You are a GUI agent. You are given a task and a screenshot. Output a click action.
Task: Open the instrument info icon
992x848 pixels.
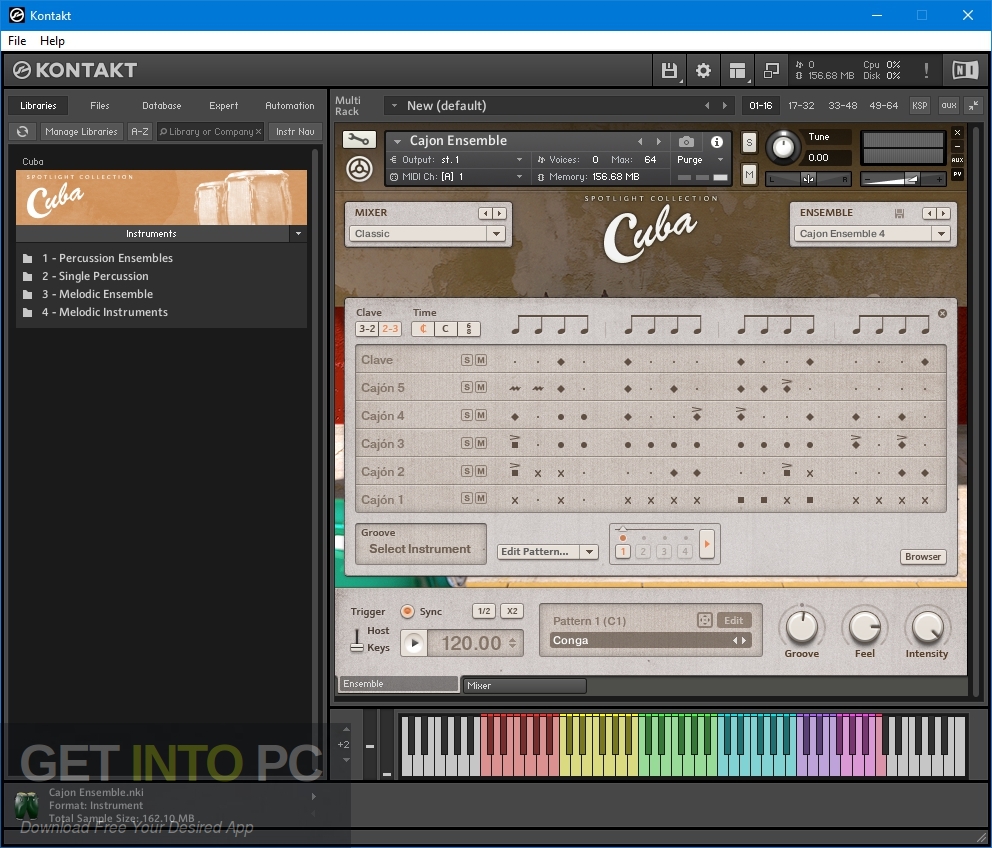(717, 142)
